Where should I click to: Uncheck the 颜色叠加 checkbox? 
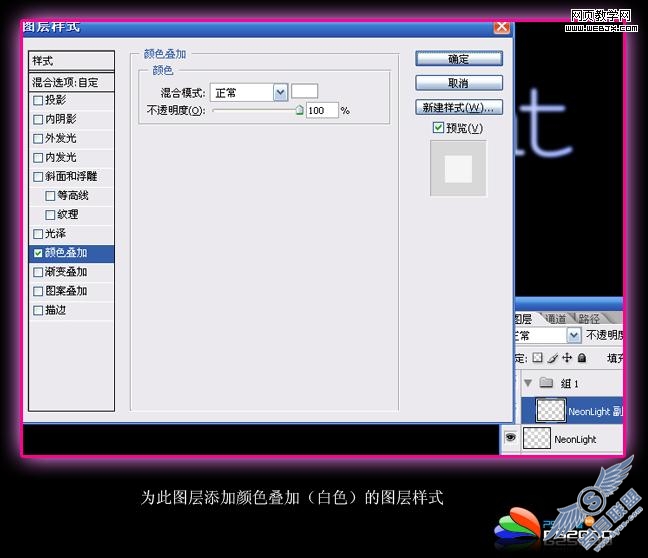tap(38, 253)
